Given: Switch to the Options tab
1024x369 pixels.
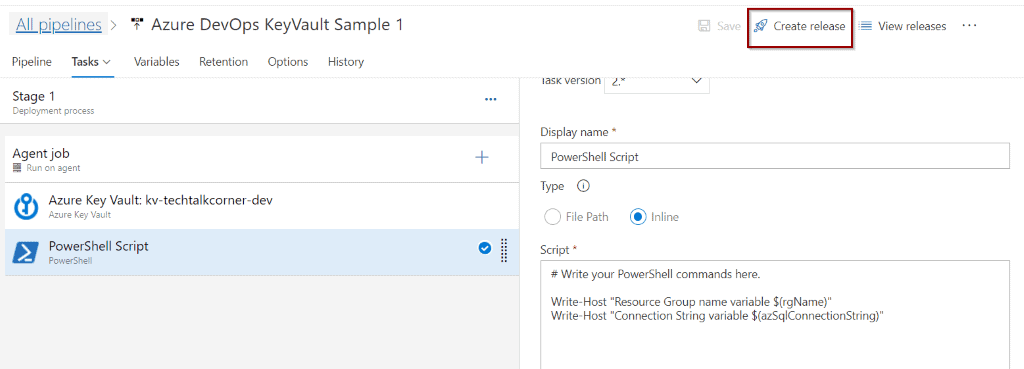Looking at the screenshot, I should coord(288,62).
